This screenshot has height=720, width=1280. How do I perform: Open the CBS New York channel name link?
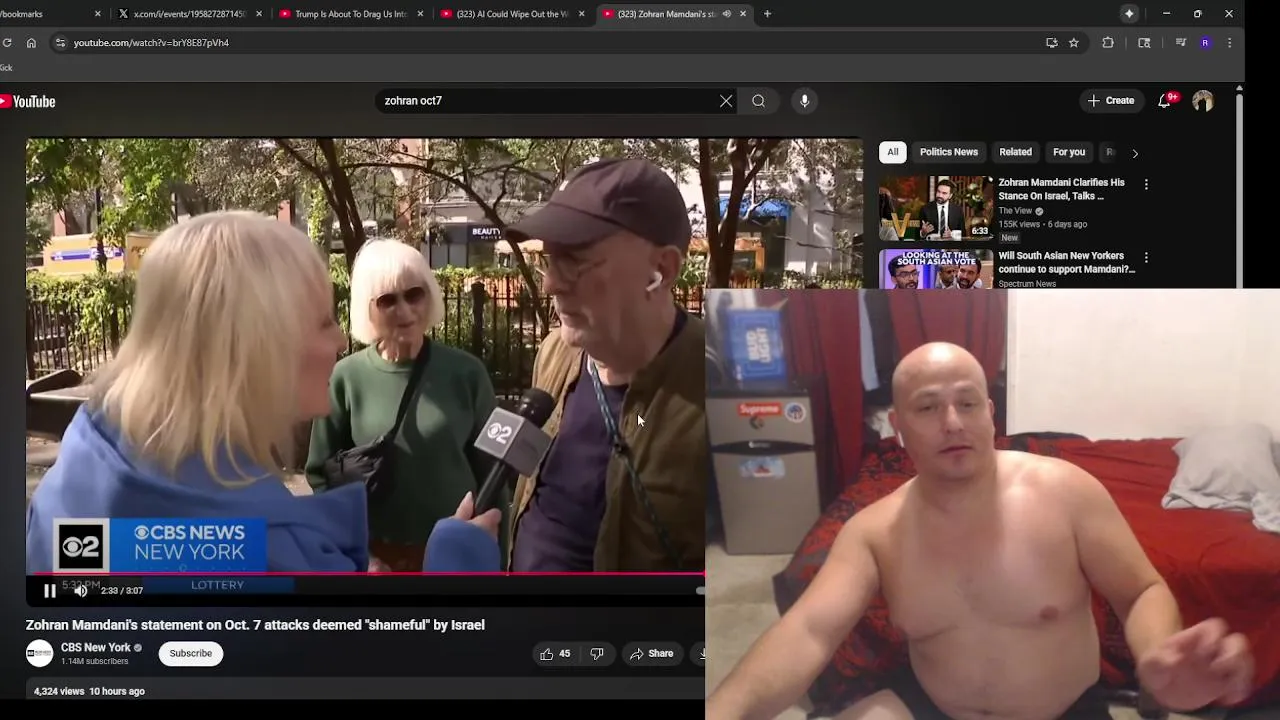(x=96, y=648)
